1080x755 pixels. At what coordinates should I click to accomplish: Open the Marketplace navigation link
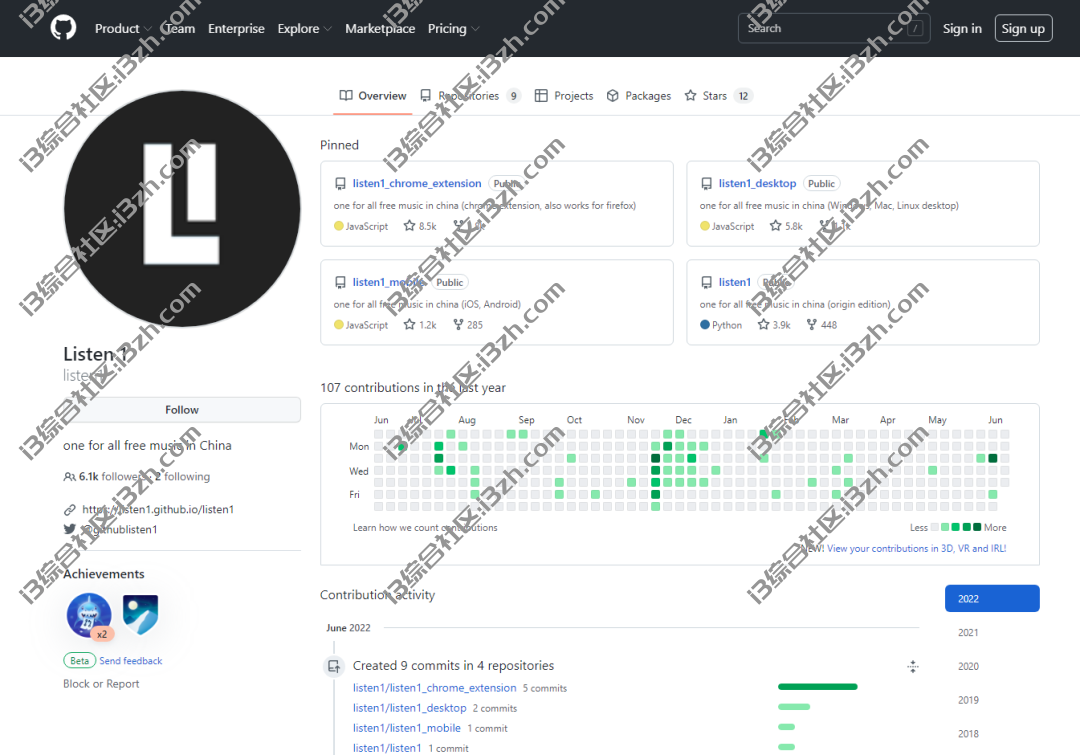pos(380,28)
